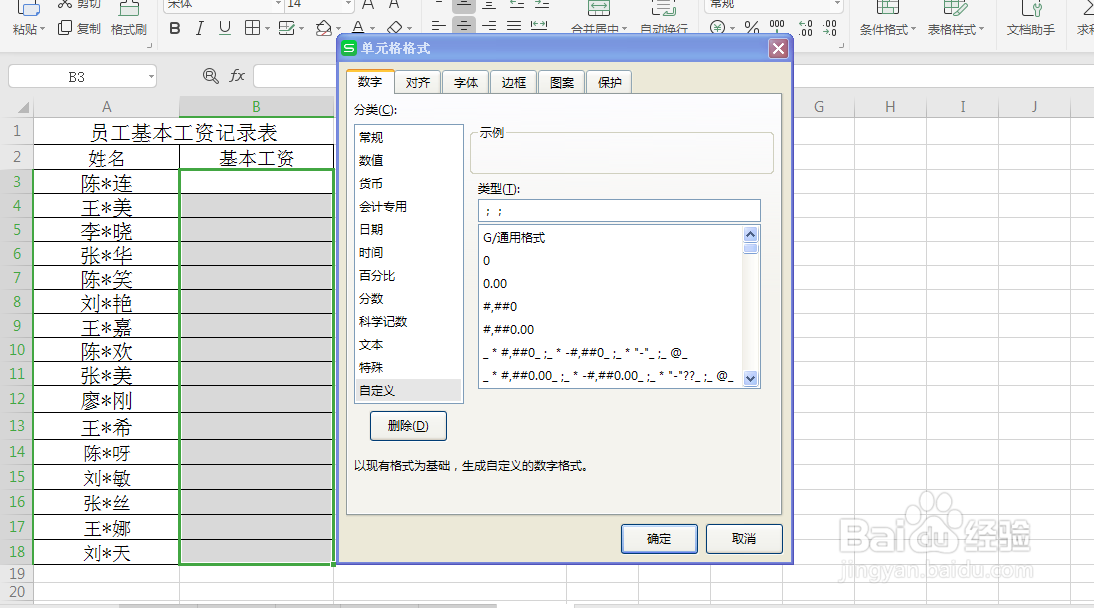Viewport: 1094px width, 608px height.
Task: Click the 删除(D) delete button
Action: click(408, 426)
